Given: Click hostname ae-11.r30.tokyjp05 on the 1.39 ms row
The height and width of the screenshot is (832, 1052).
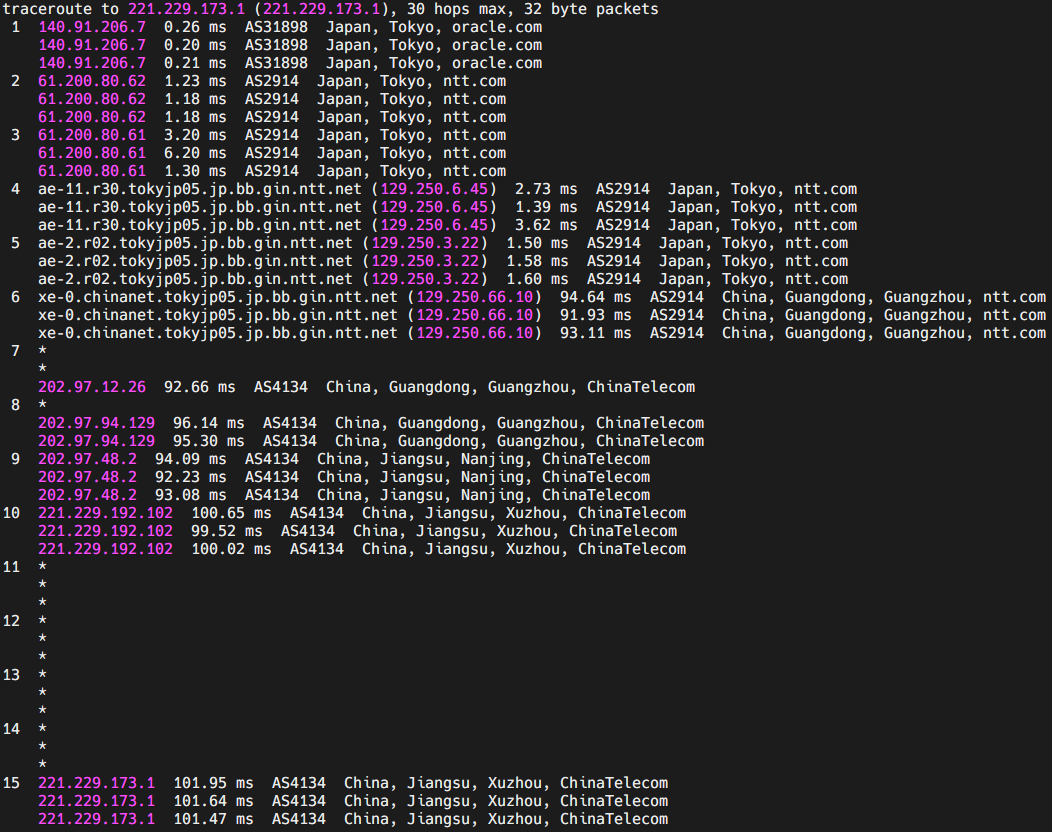Looking at the screenshot, I should (x=200, y=207).
